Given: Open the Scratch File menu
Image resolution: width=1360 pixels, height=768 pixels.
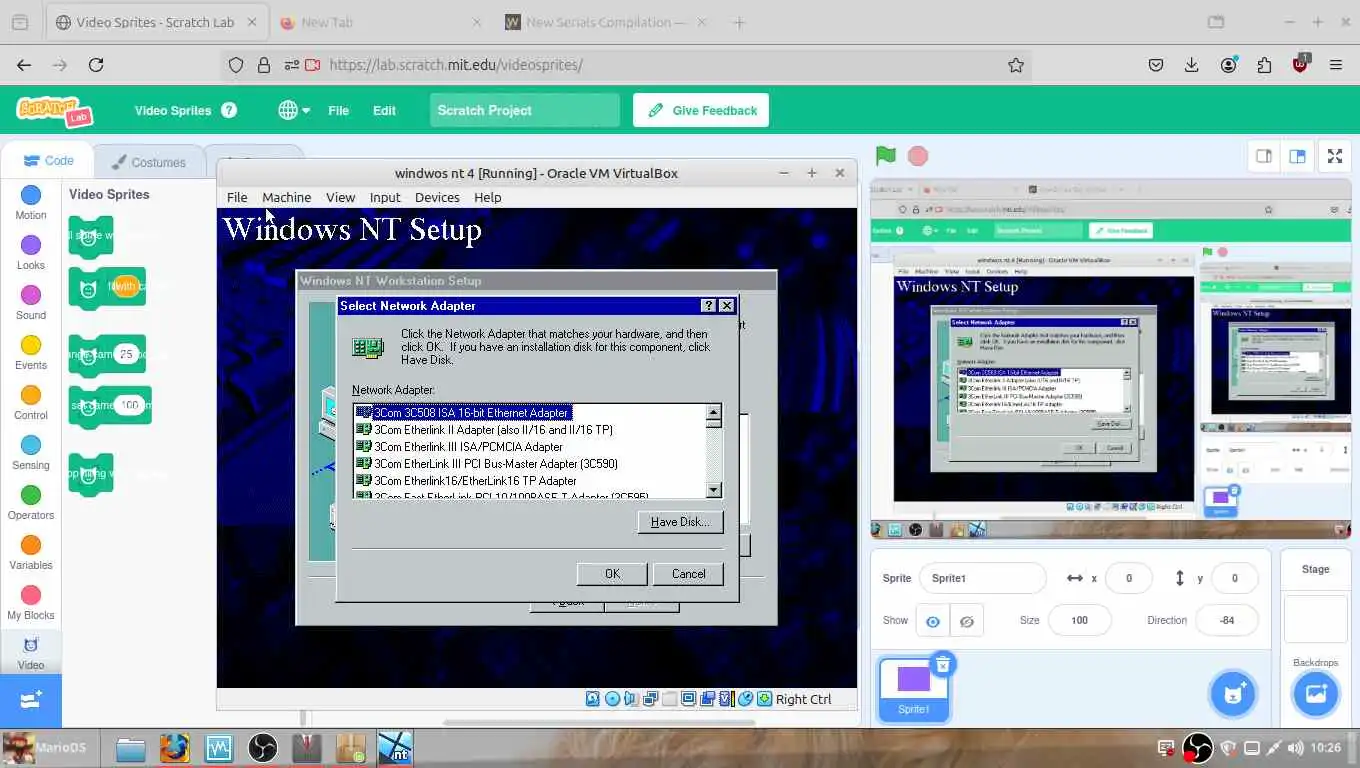Looking at the screenshot, I should [x=338, y=110].
